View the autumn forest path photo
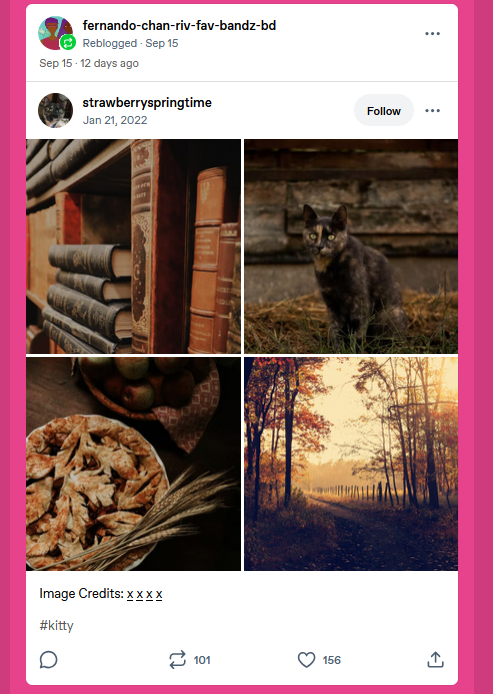Viewport: 493px width, 694px height. (x=351, y=464)
